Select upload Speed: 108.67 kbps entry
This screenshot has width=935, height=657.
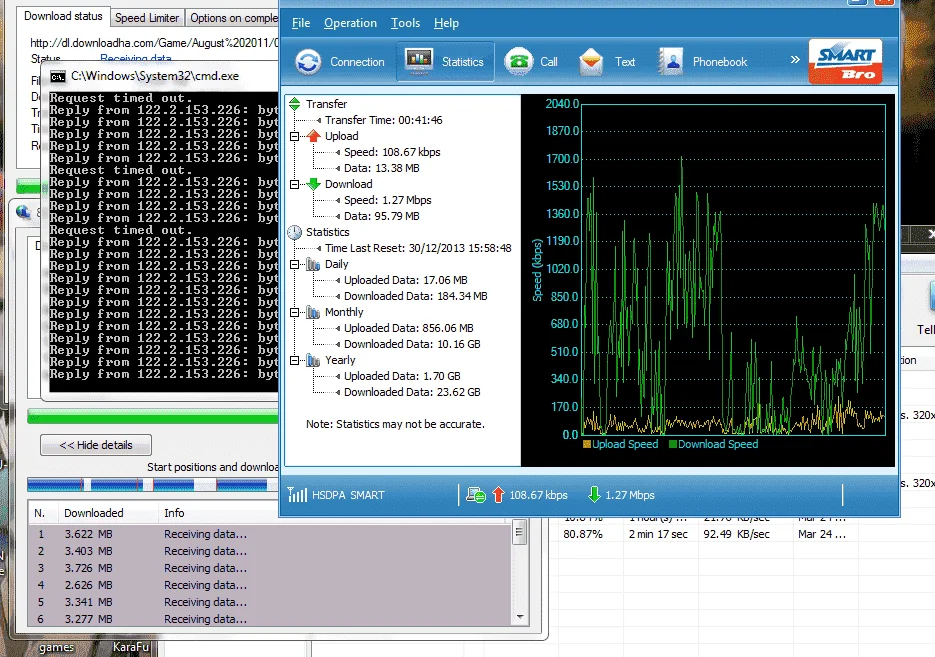pyautogui.click(x=392, y=152)
